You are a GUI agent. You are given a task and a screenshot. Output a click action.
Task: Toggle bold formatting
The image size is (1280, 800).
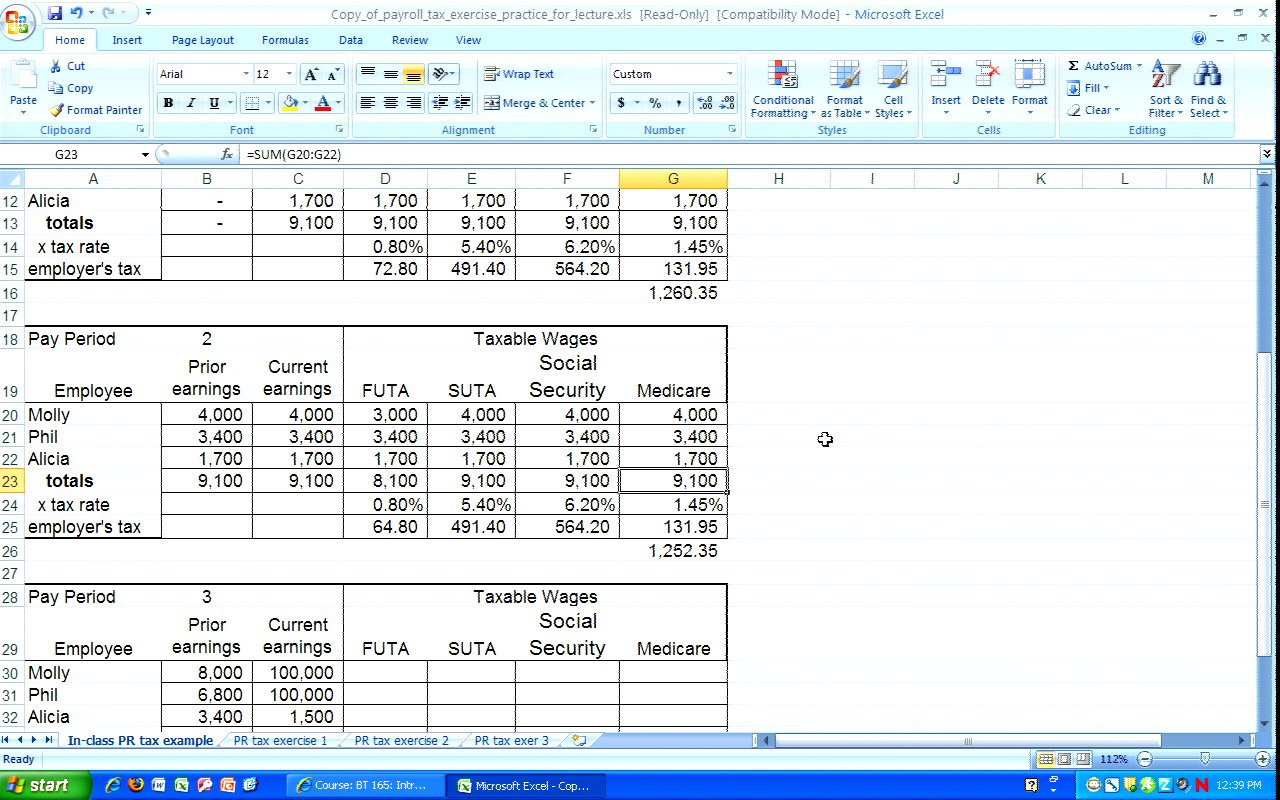168,103
